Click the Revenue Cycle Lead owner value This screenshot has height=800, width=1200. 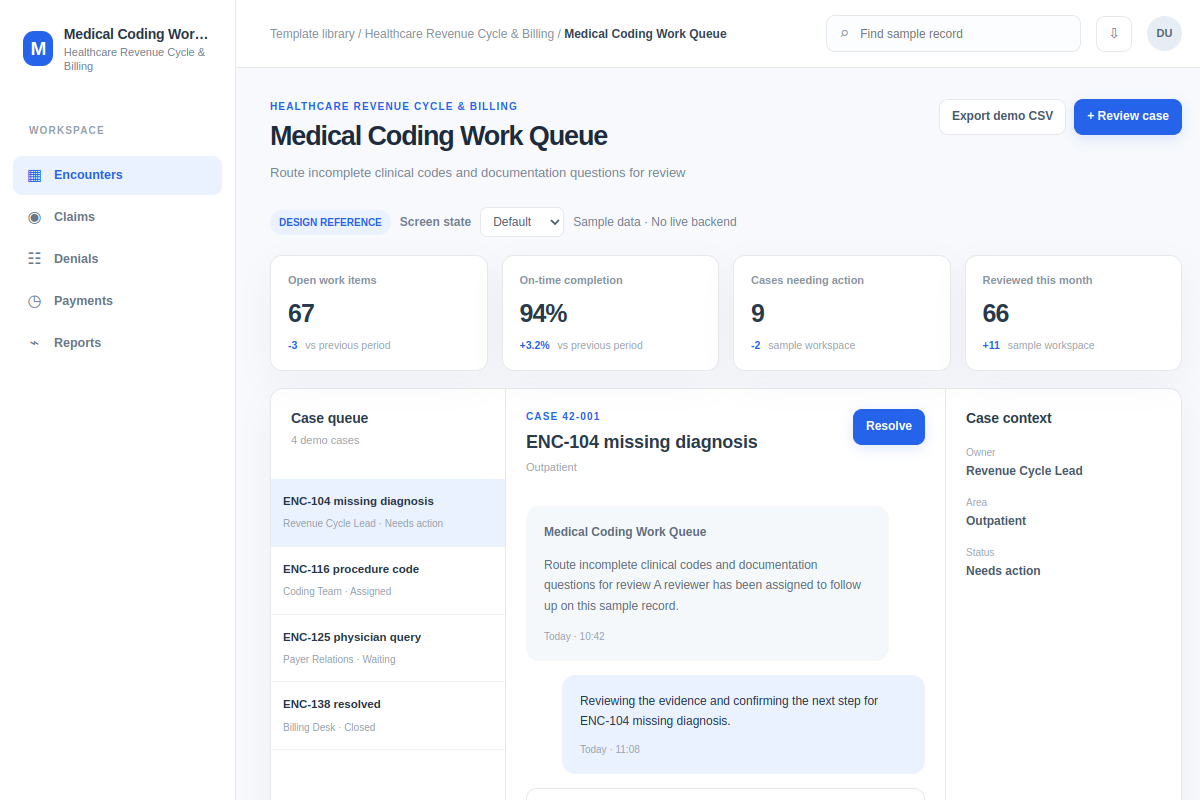click(x=1024, y=471)
